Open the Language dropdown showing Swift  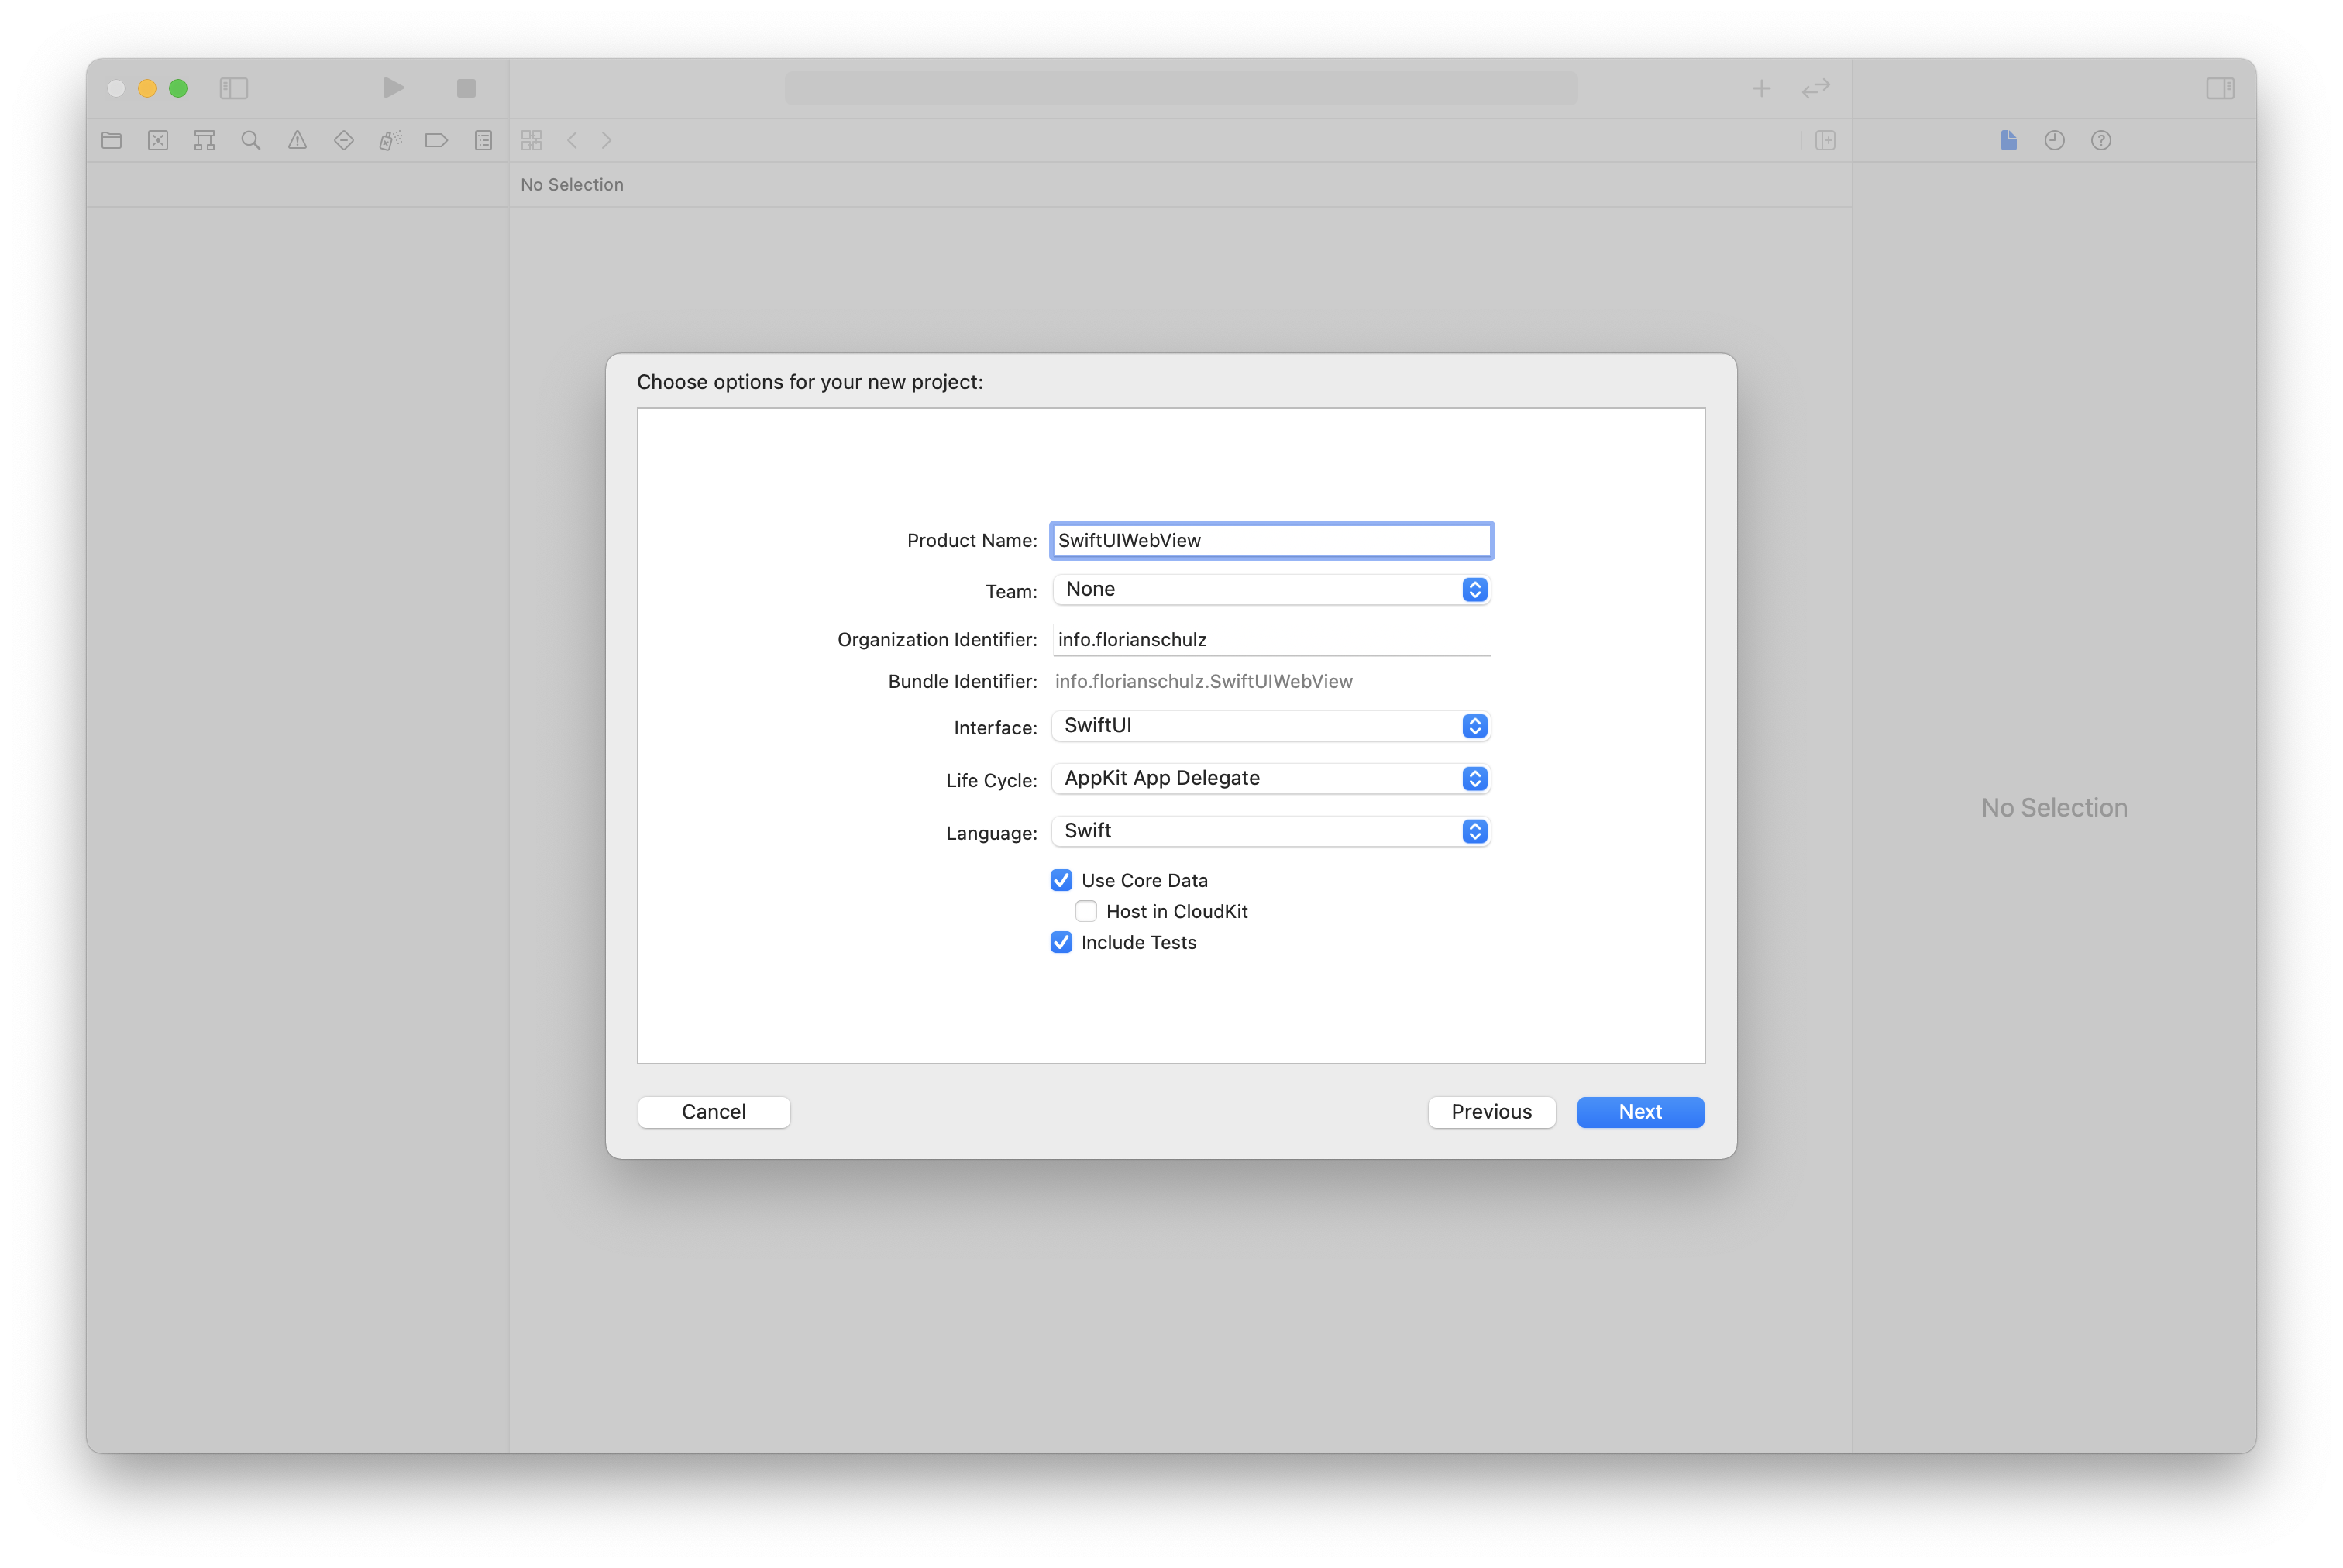1271,831
